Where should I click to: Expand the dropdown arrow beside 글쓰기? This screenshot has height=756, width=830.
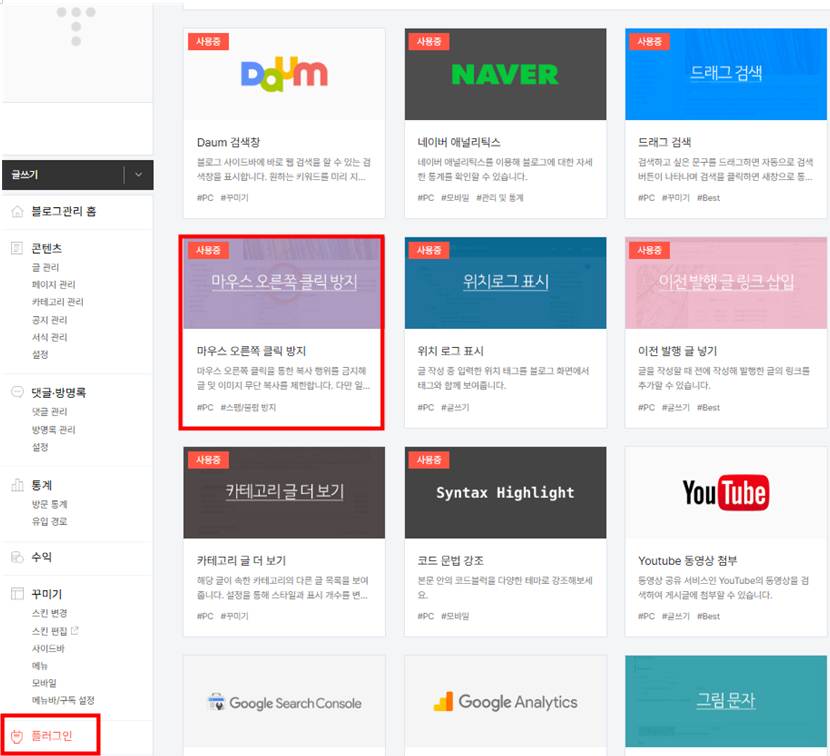(138, 175)
